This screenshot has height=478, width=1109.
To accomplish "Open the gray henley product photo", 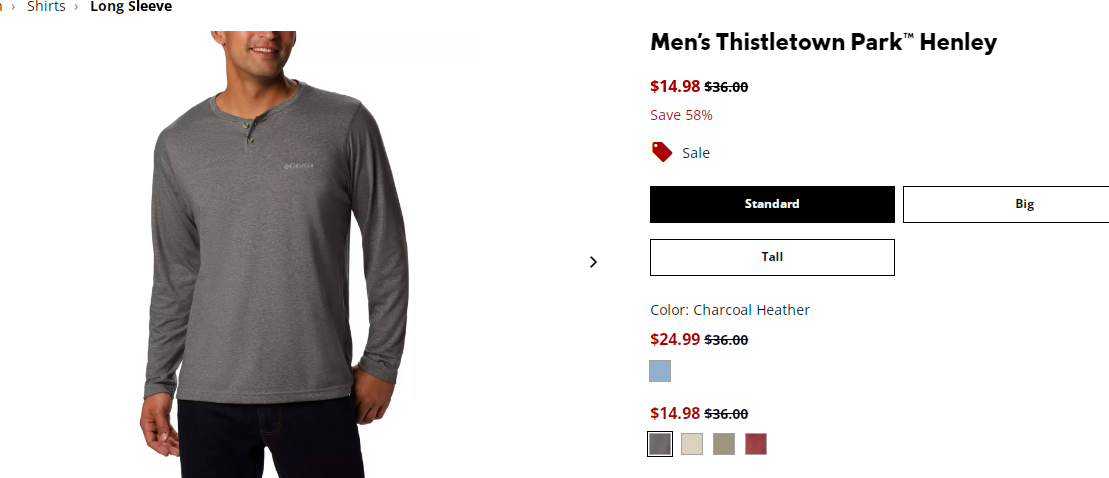I will click(276, 255).
